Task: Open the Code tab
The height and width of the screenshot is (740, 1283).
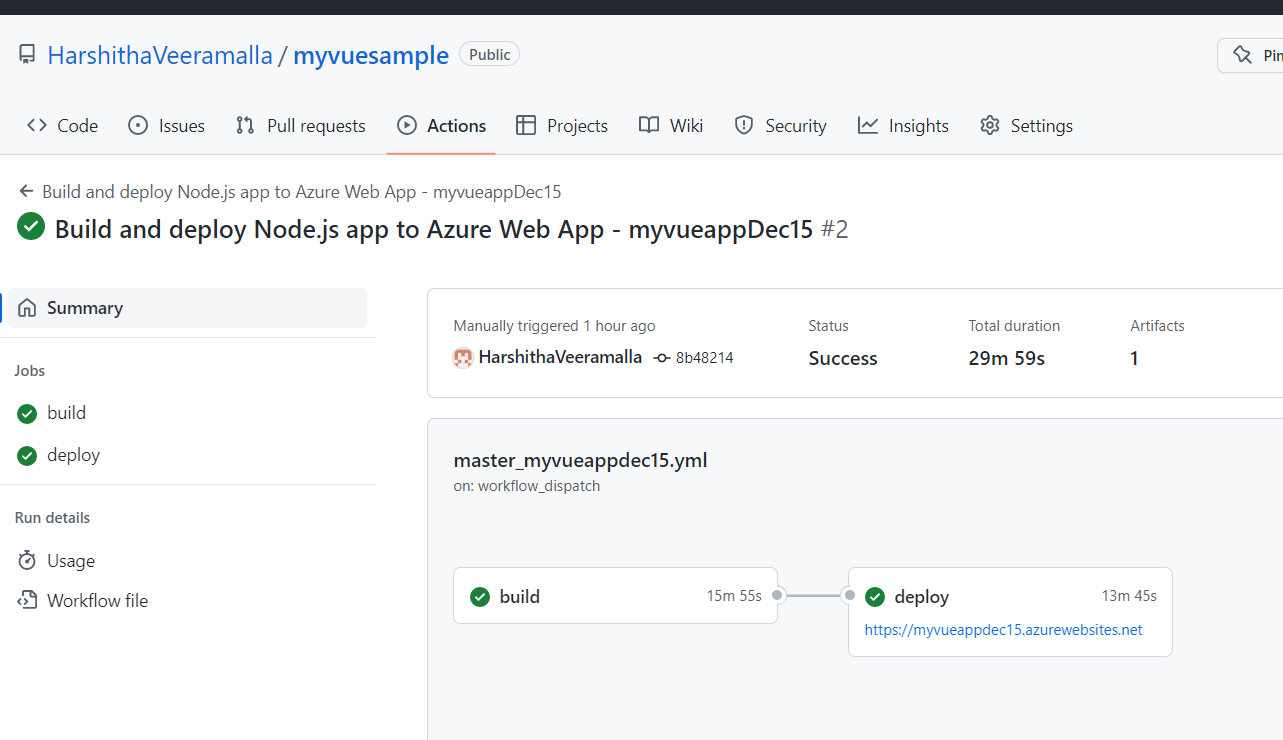Action: tap(62, 125)
